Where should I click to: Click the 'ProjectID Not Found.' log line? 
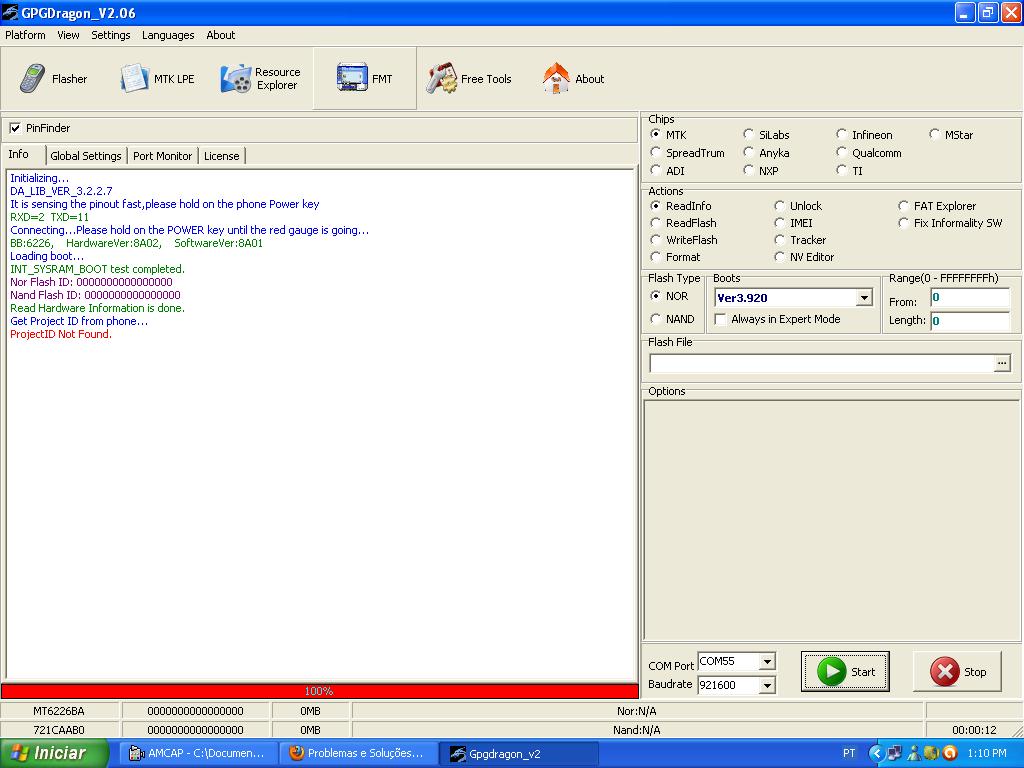(x=61, y=334)
